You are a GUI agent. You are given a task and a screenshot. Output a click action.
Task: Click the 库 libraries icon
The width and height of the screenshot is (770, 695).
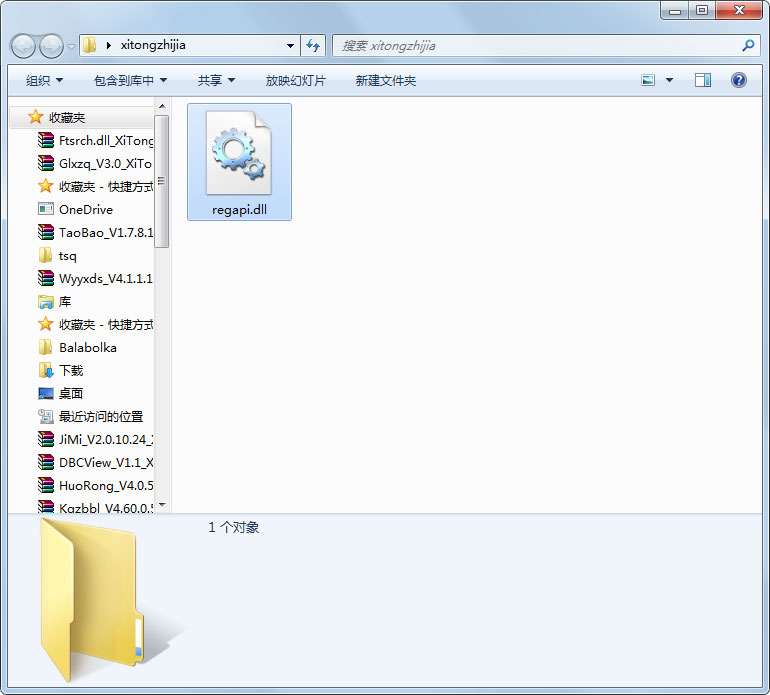46,302
